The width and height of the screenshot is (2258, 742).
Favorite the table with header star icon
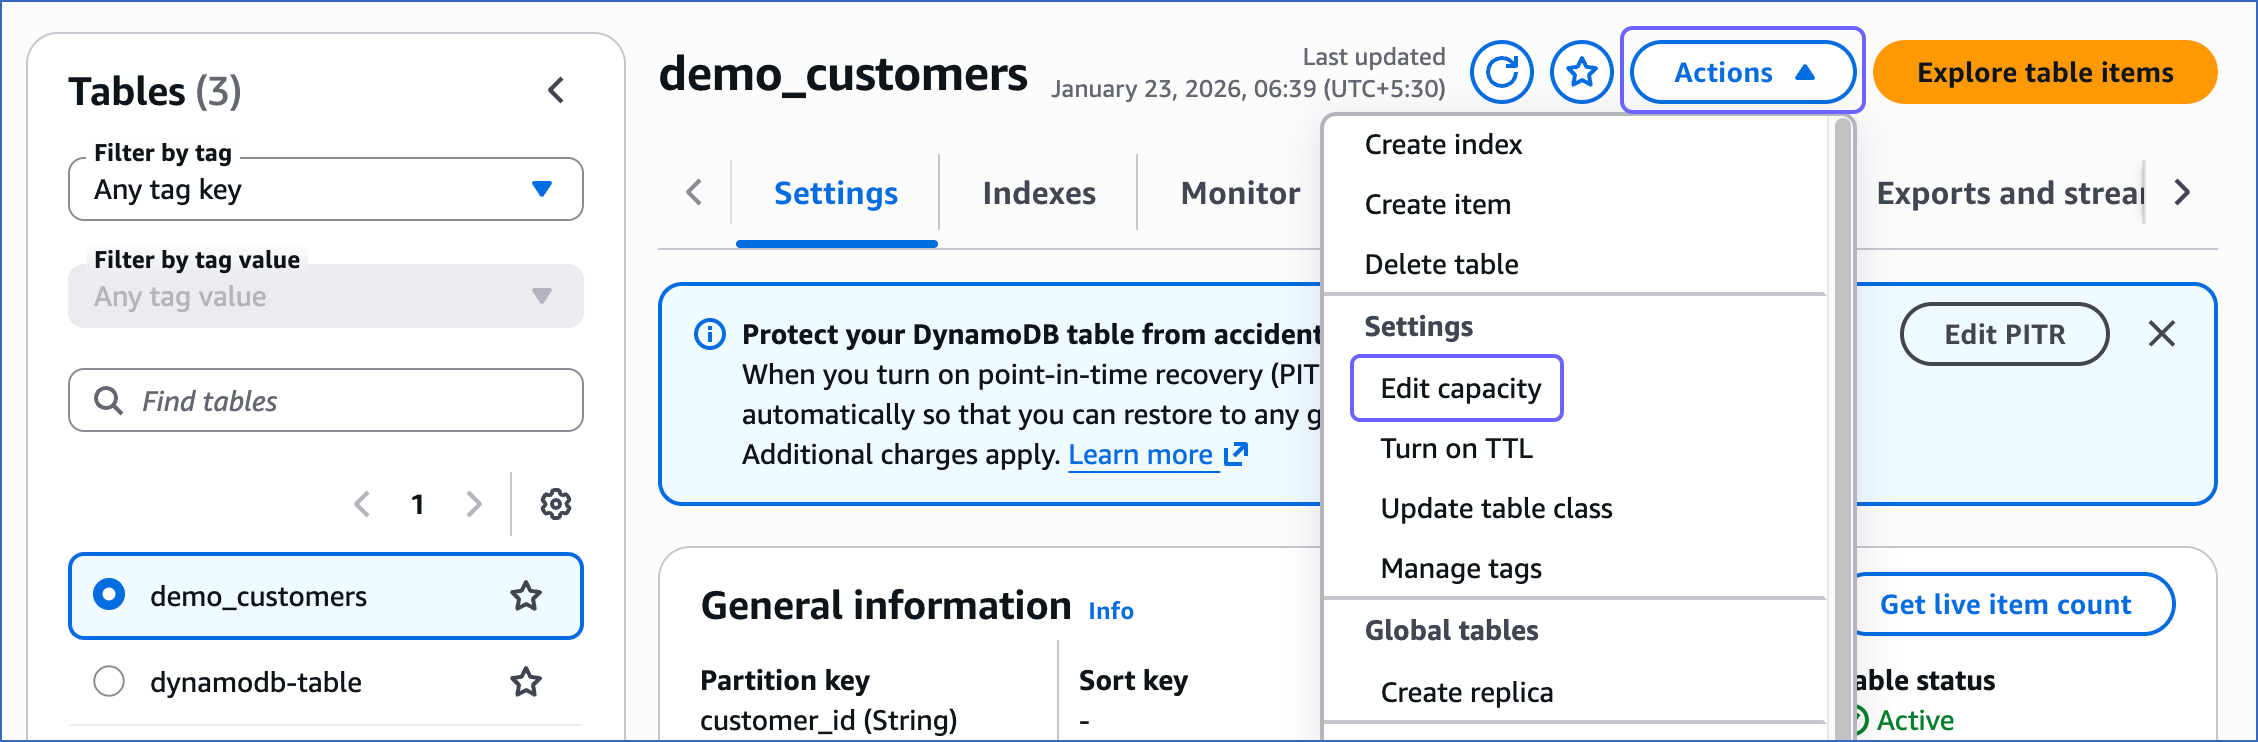coord(1581,72)
